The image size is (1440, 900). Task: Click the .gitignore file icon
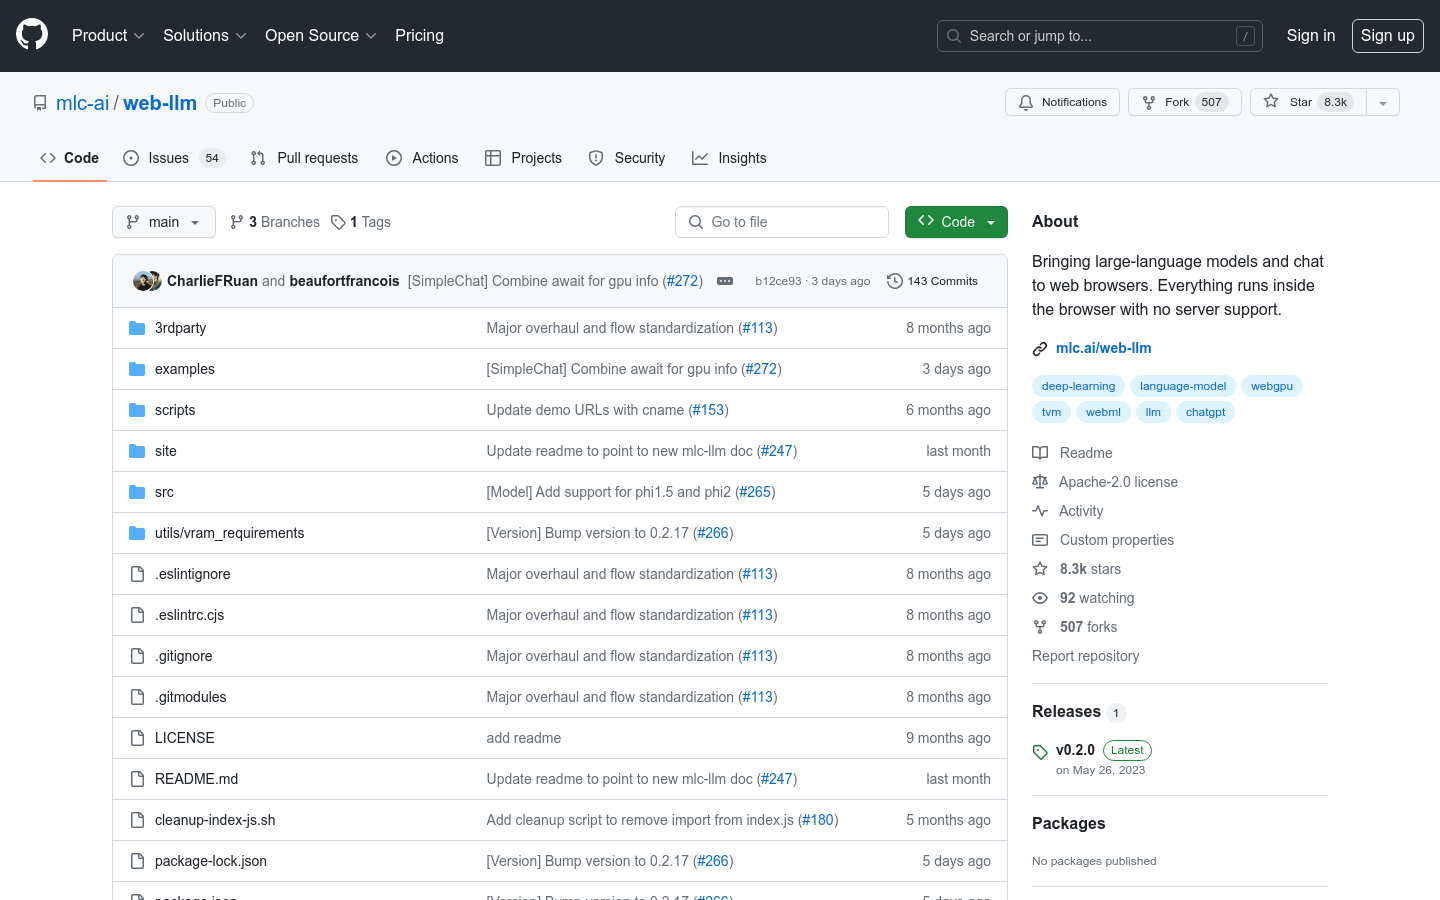click(137, 656)
